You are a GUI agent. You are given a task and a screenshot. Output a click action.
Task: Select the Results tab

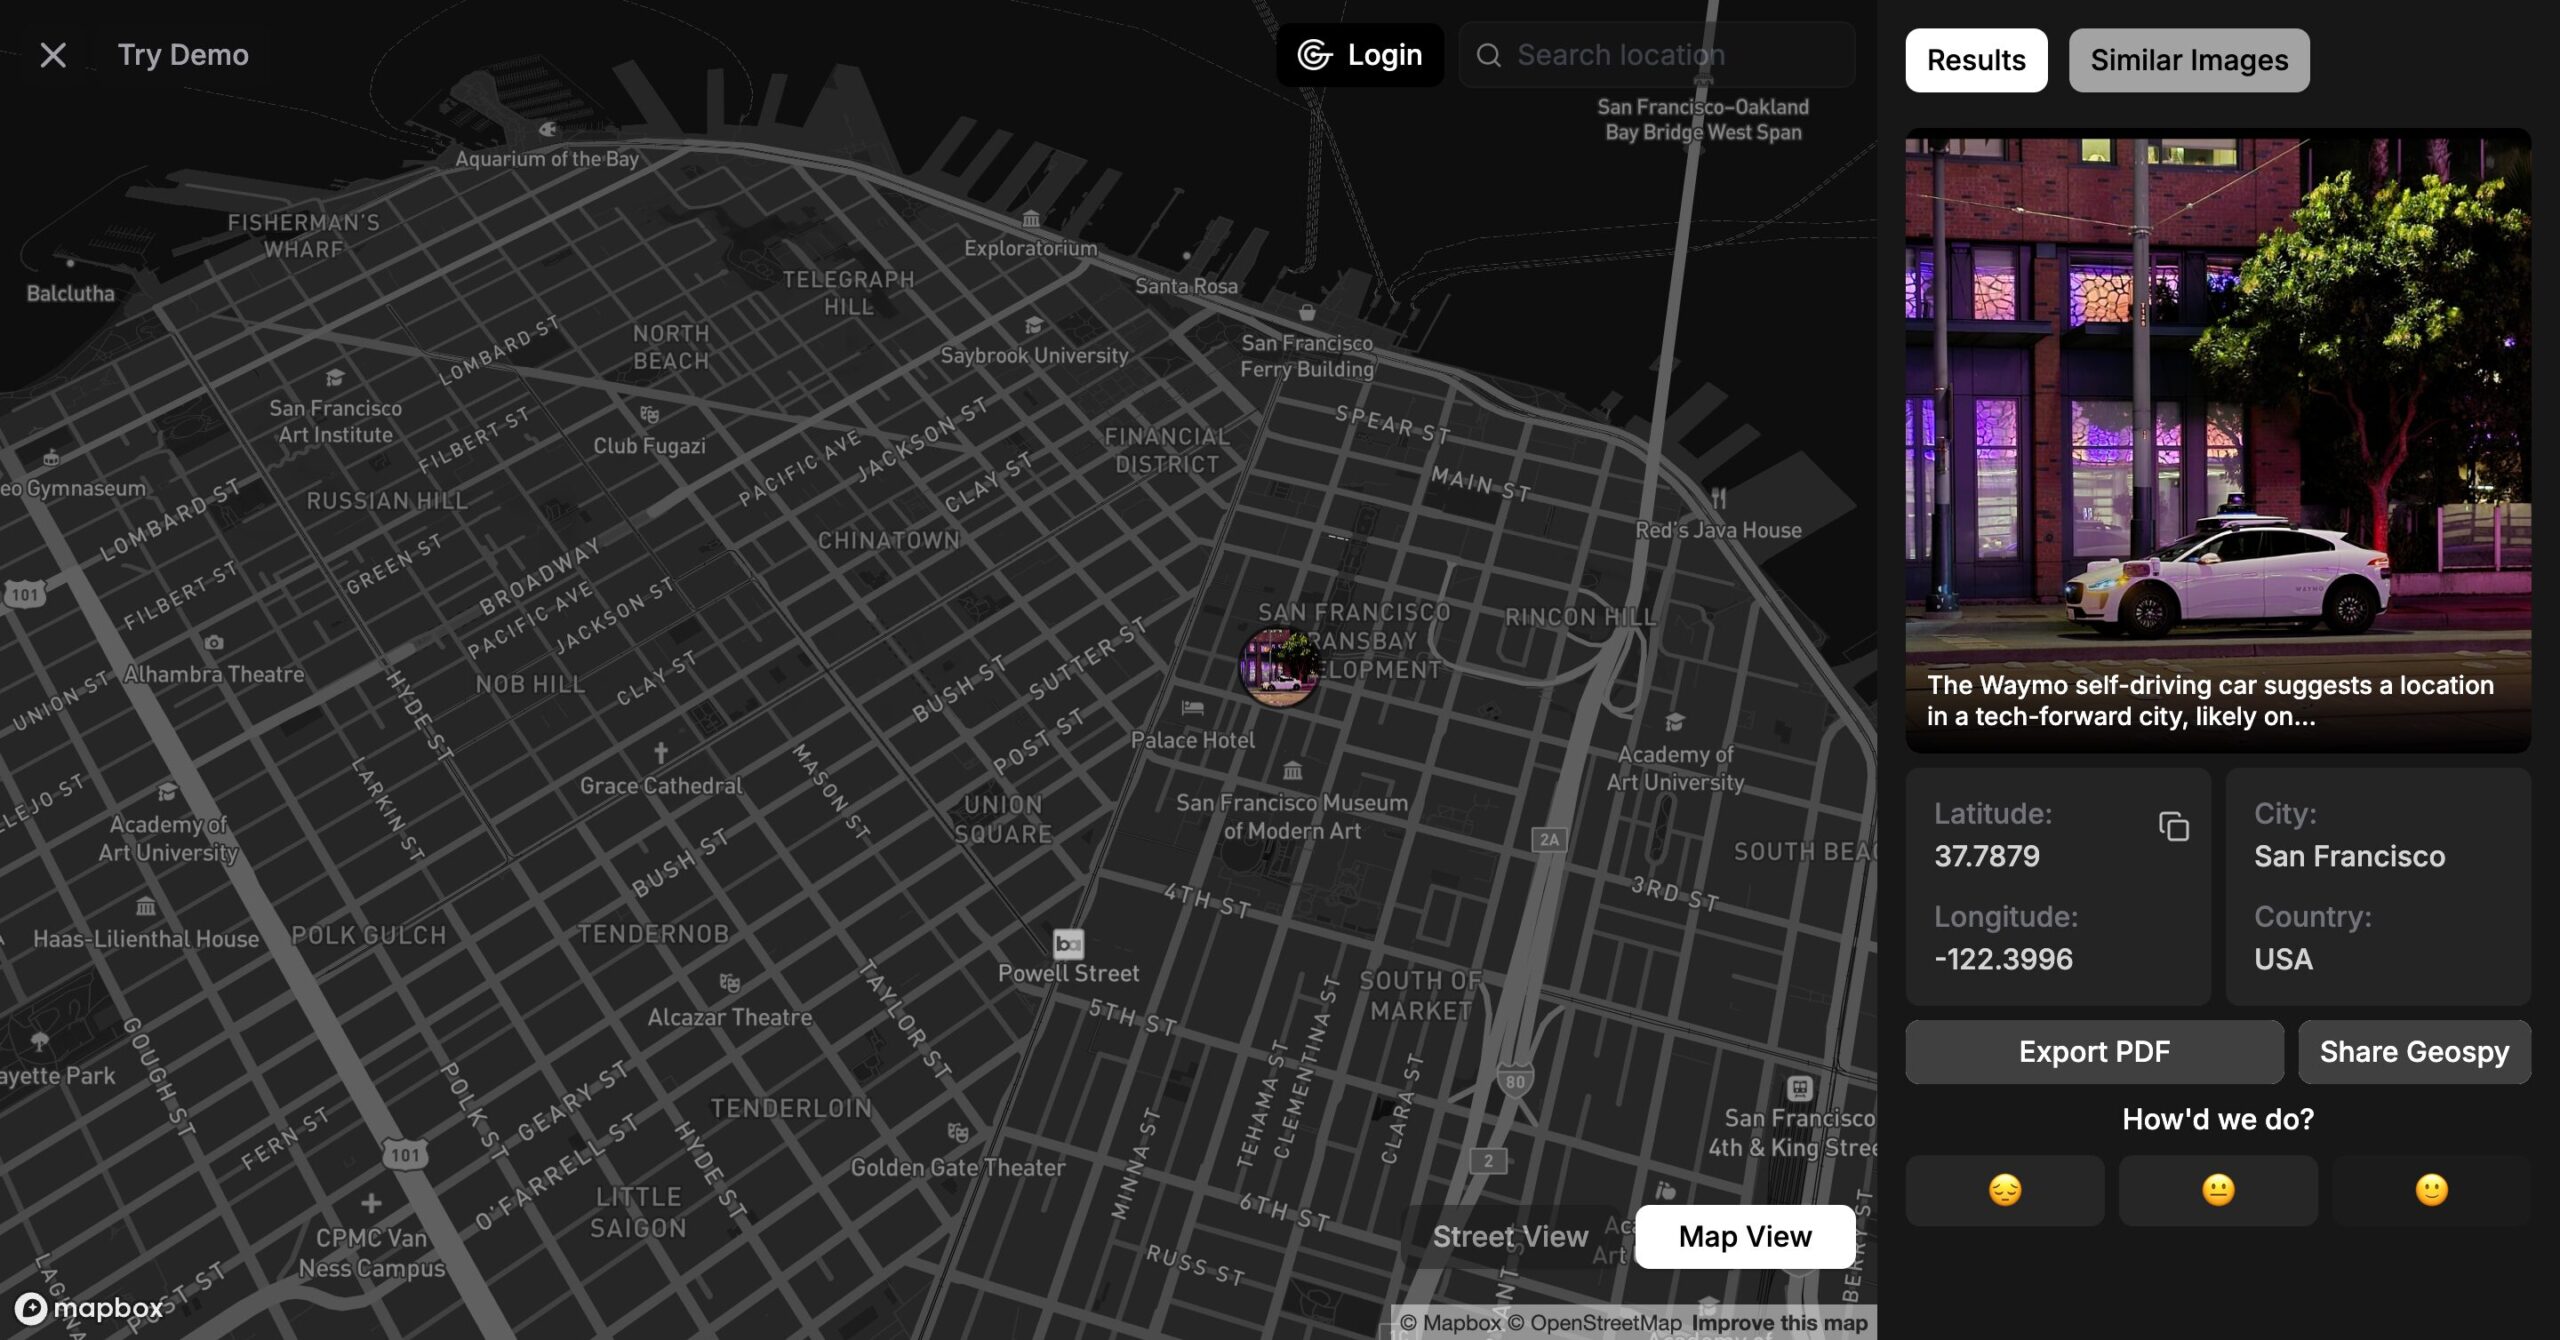coord(1975,60)
